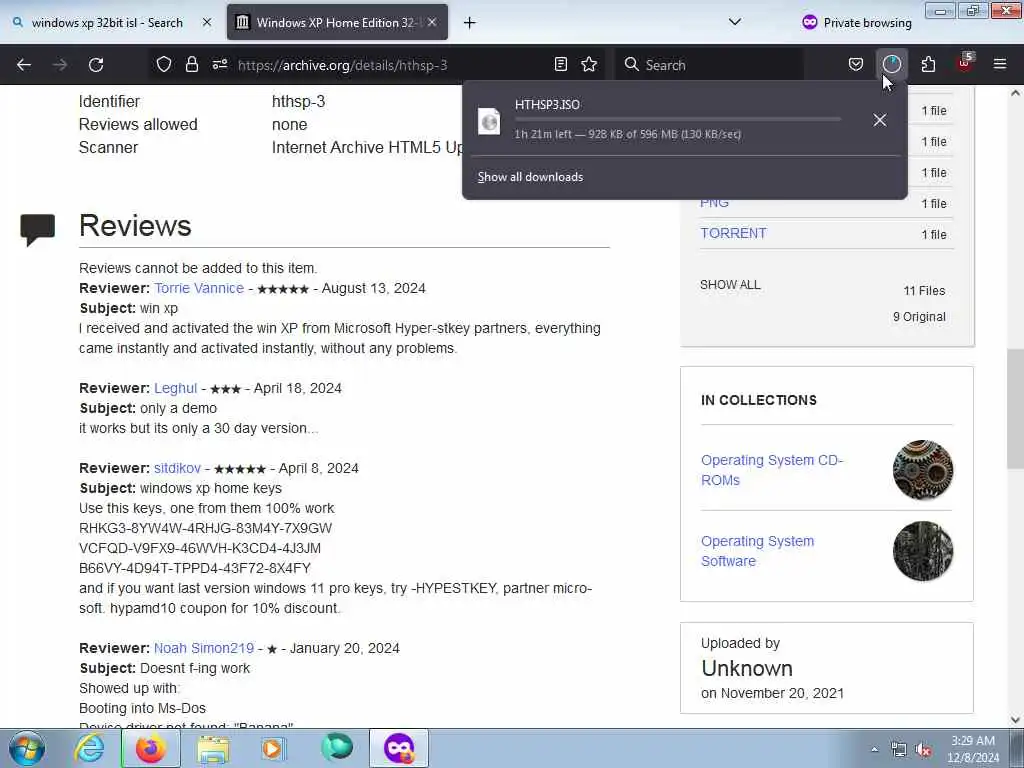View site security lock info
This screenshot has height=768, width=1024.
pos(191,65)
